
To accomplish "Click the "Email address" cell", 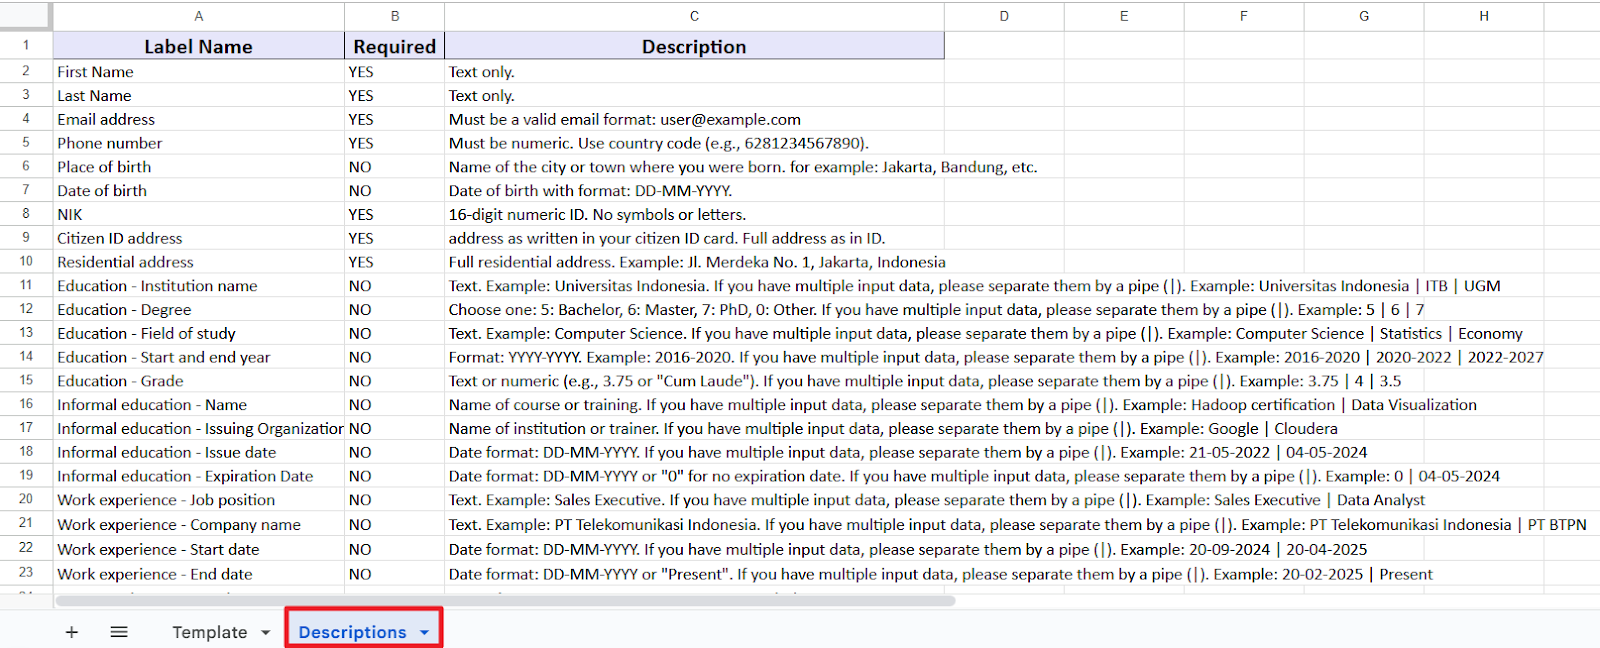I will point(198,119).
